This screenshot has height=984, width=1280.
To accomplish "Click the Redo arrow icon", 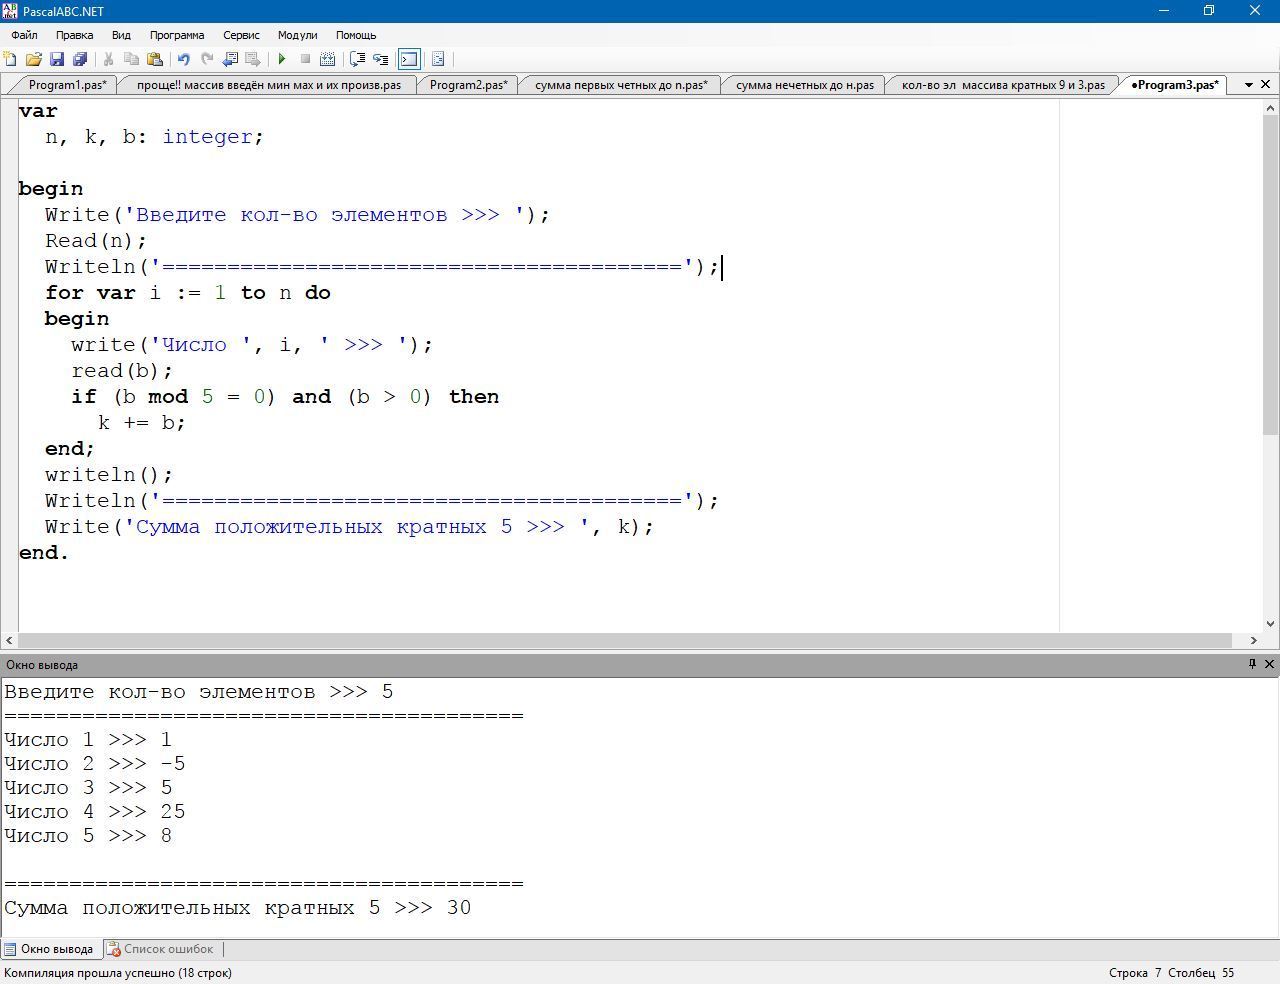I will (x=207, y=59).
